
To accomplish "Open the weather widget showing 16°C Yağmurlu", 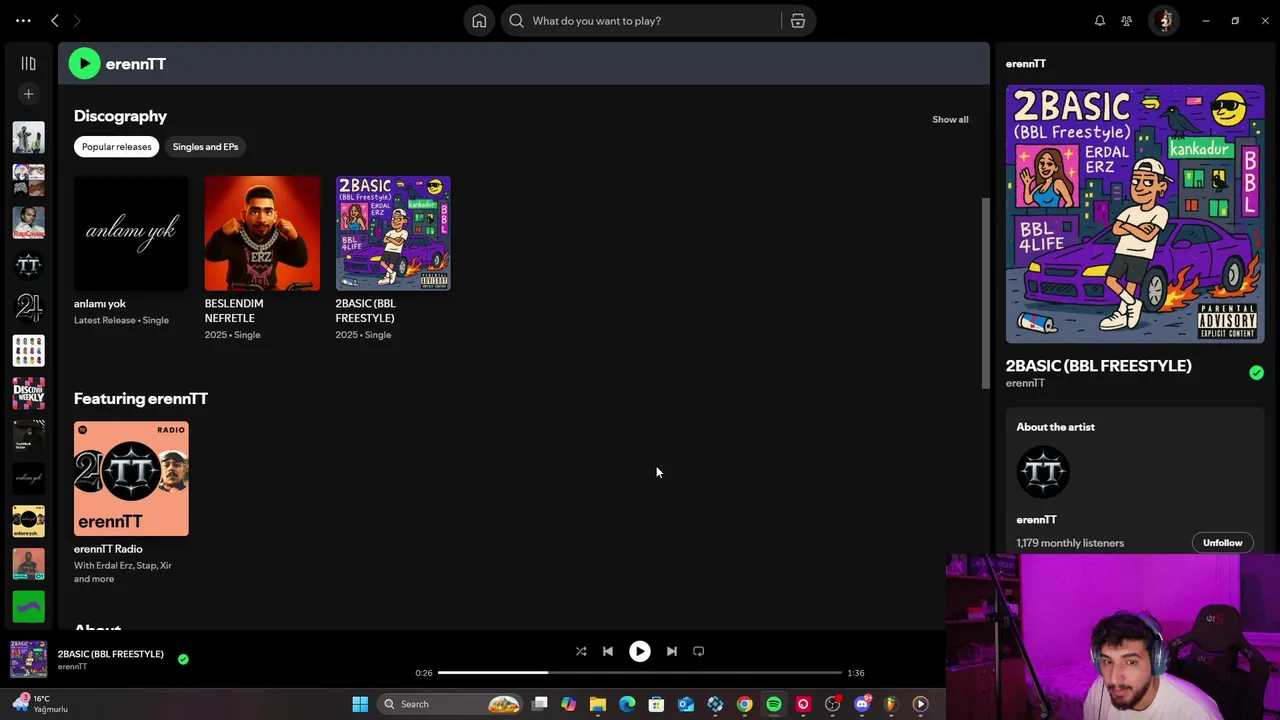I will pos(40,704).
